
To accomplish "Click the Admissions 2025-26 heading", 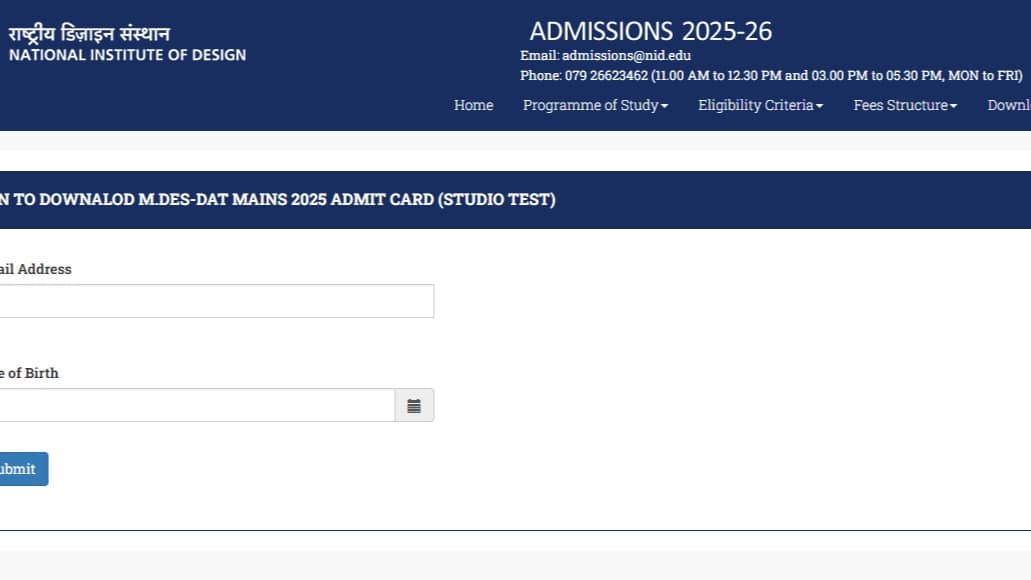I will point(651,31).
